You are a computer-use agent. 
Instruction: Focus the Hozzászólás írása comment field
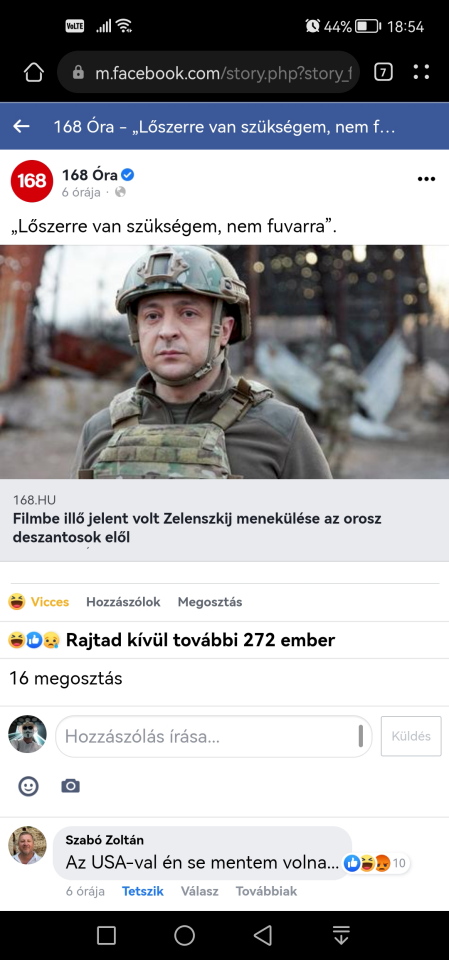coord(214,737)
